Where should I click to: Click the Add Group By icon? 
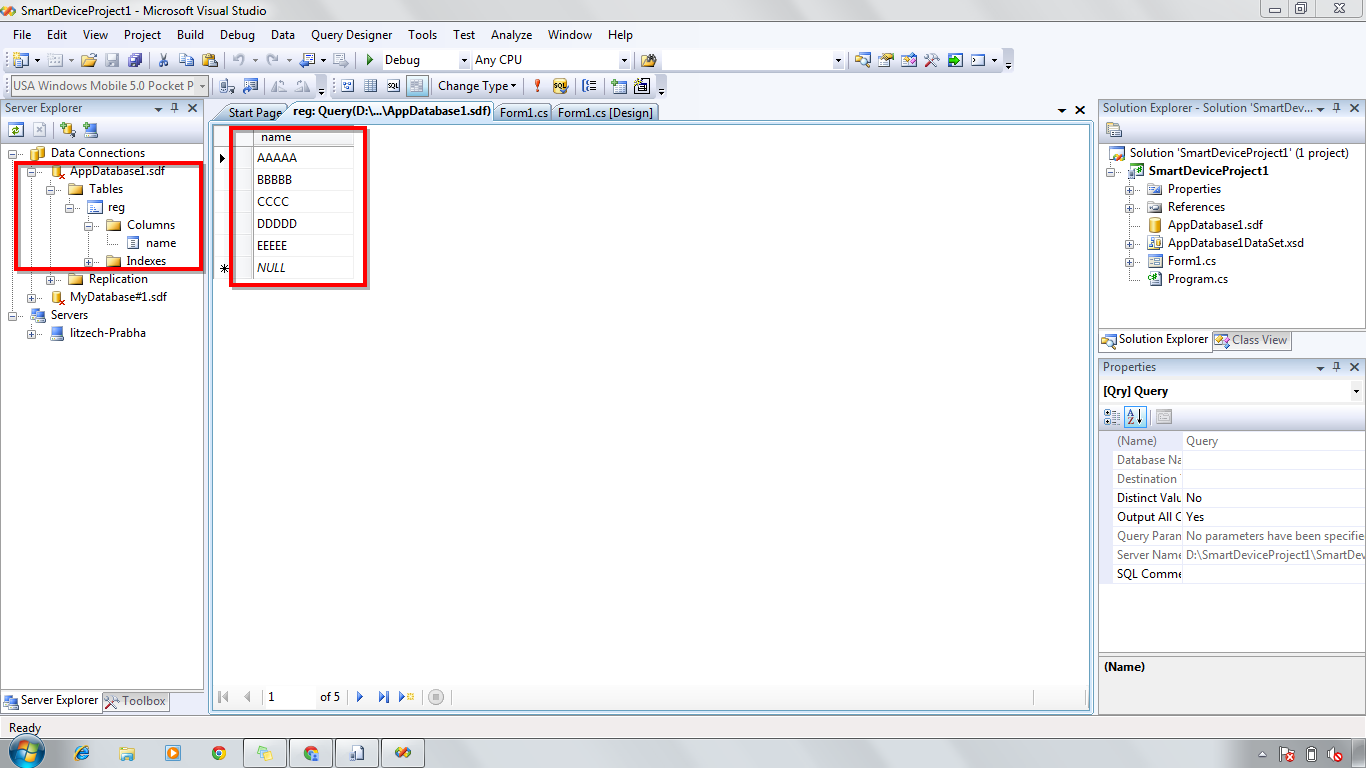[589, 86]
